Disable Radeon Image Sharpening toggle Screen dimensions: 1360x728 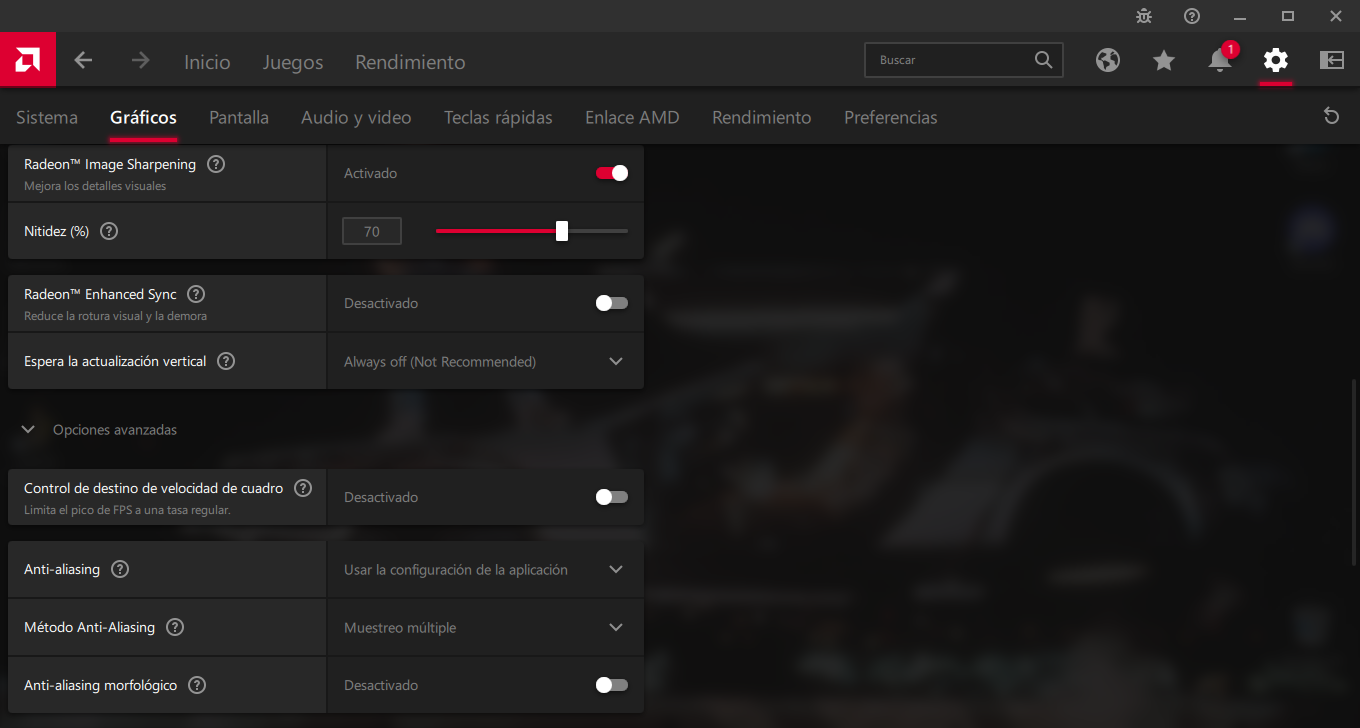click(612, 173)
